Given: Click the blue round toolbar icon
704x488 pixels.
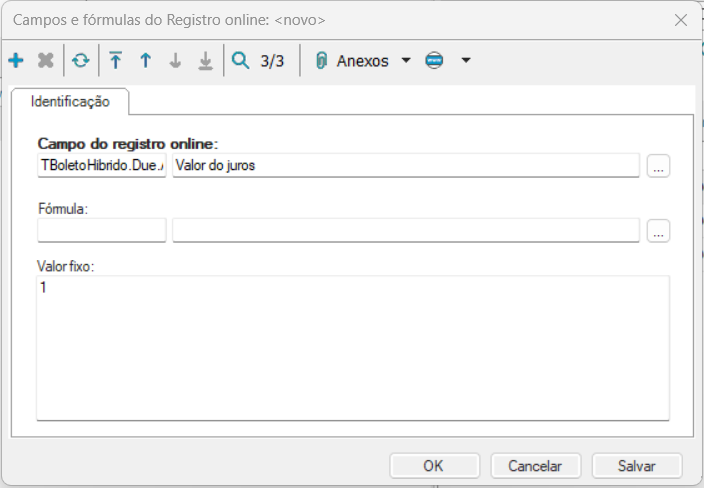Looking at the screenshot, I should point(434,60).
